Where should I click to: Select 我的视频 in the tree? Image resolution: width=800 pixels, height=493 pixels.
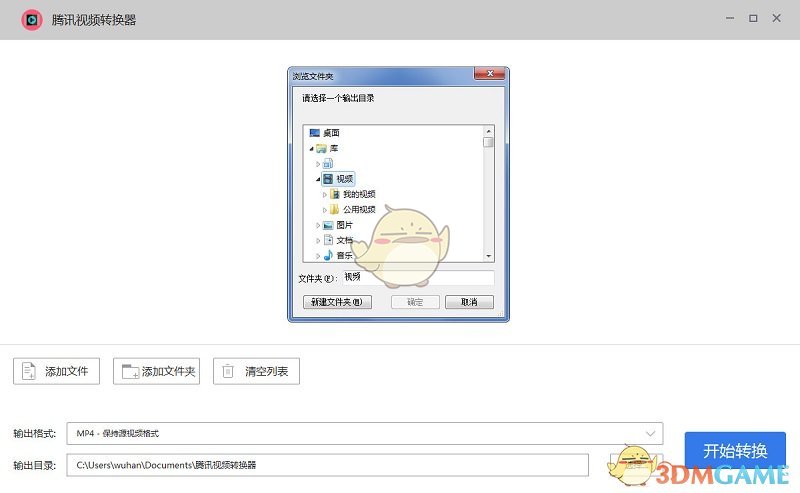coord(359,194)
